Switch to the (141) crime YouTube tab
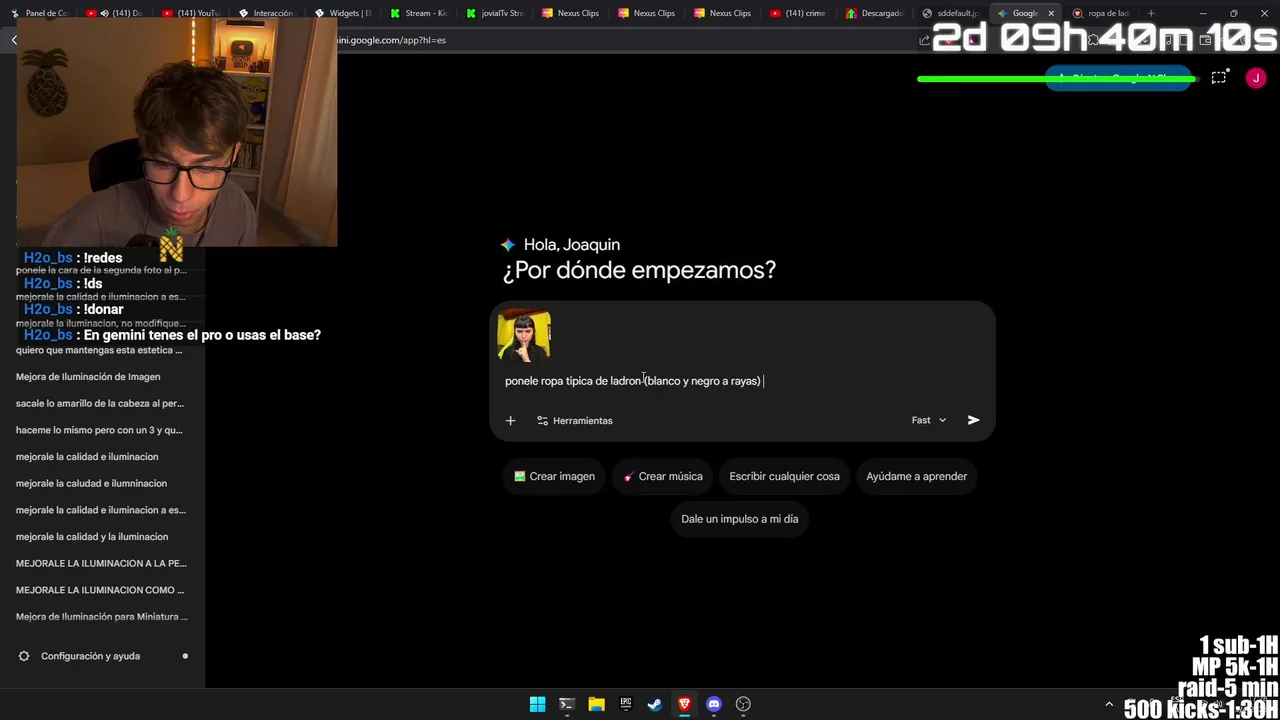The image size is (1280, 720). 799,13
